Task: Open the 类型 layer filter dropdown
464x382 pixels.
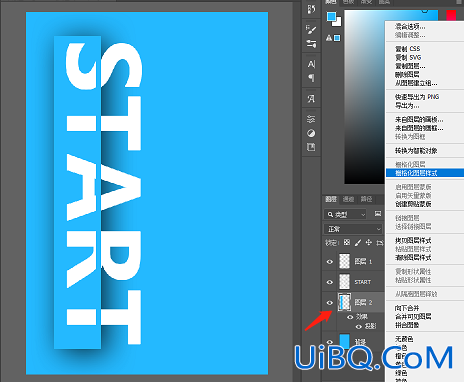Action: tap(345, 214)
